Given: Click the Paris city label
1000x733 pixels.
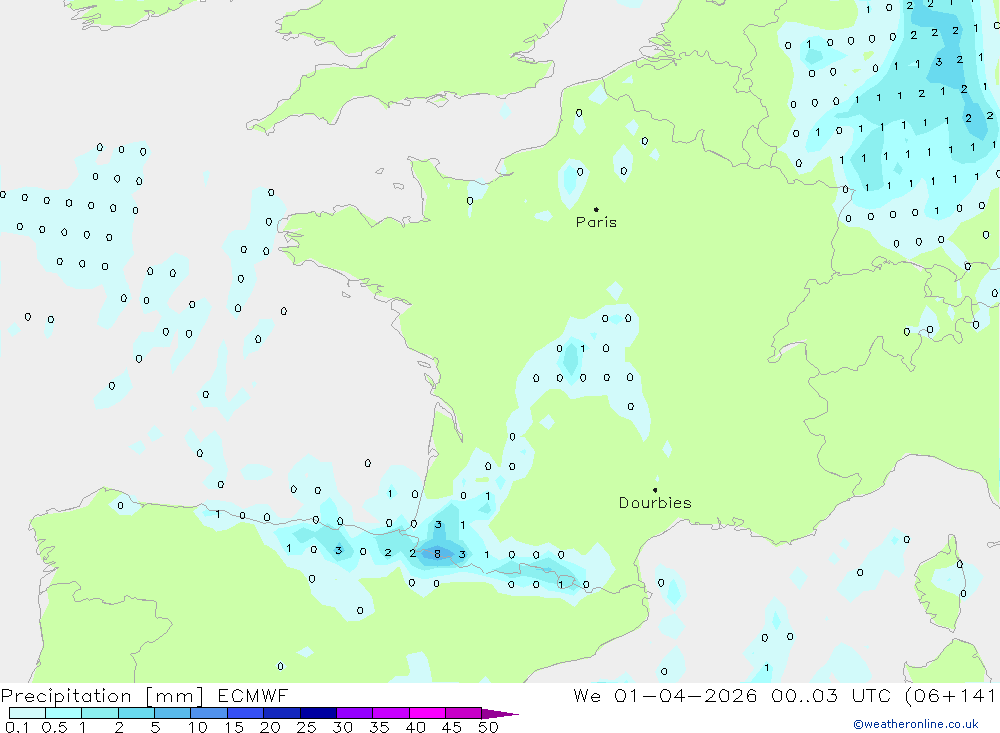Looking at the screenshot, I should point(596,222).
